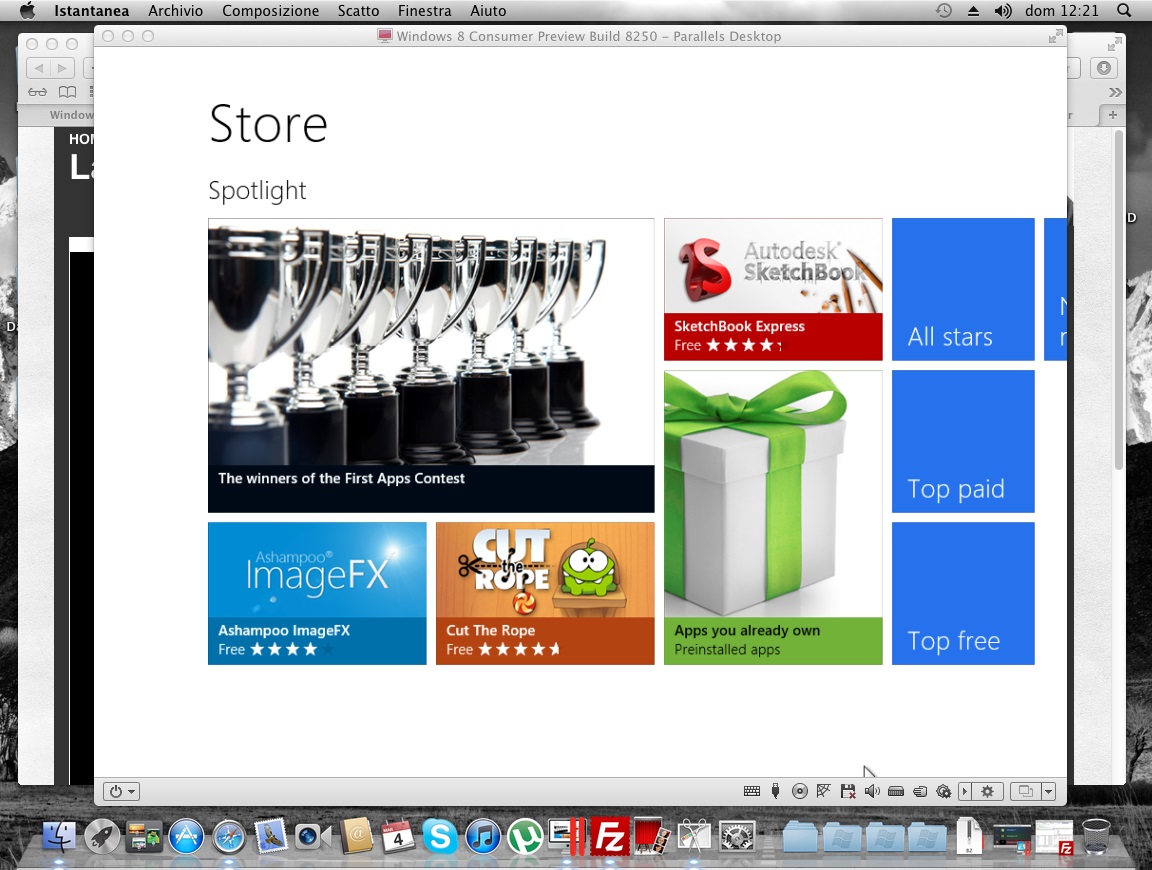Screen dimensions: 1152x870
Task: Click the floppy disk icon in Parallels status bar
Action: [848, 791]
